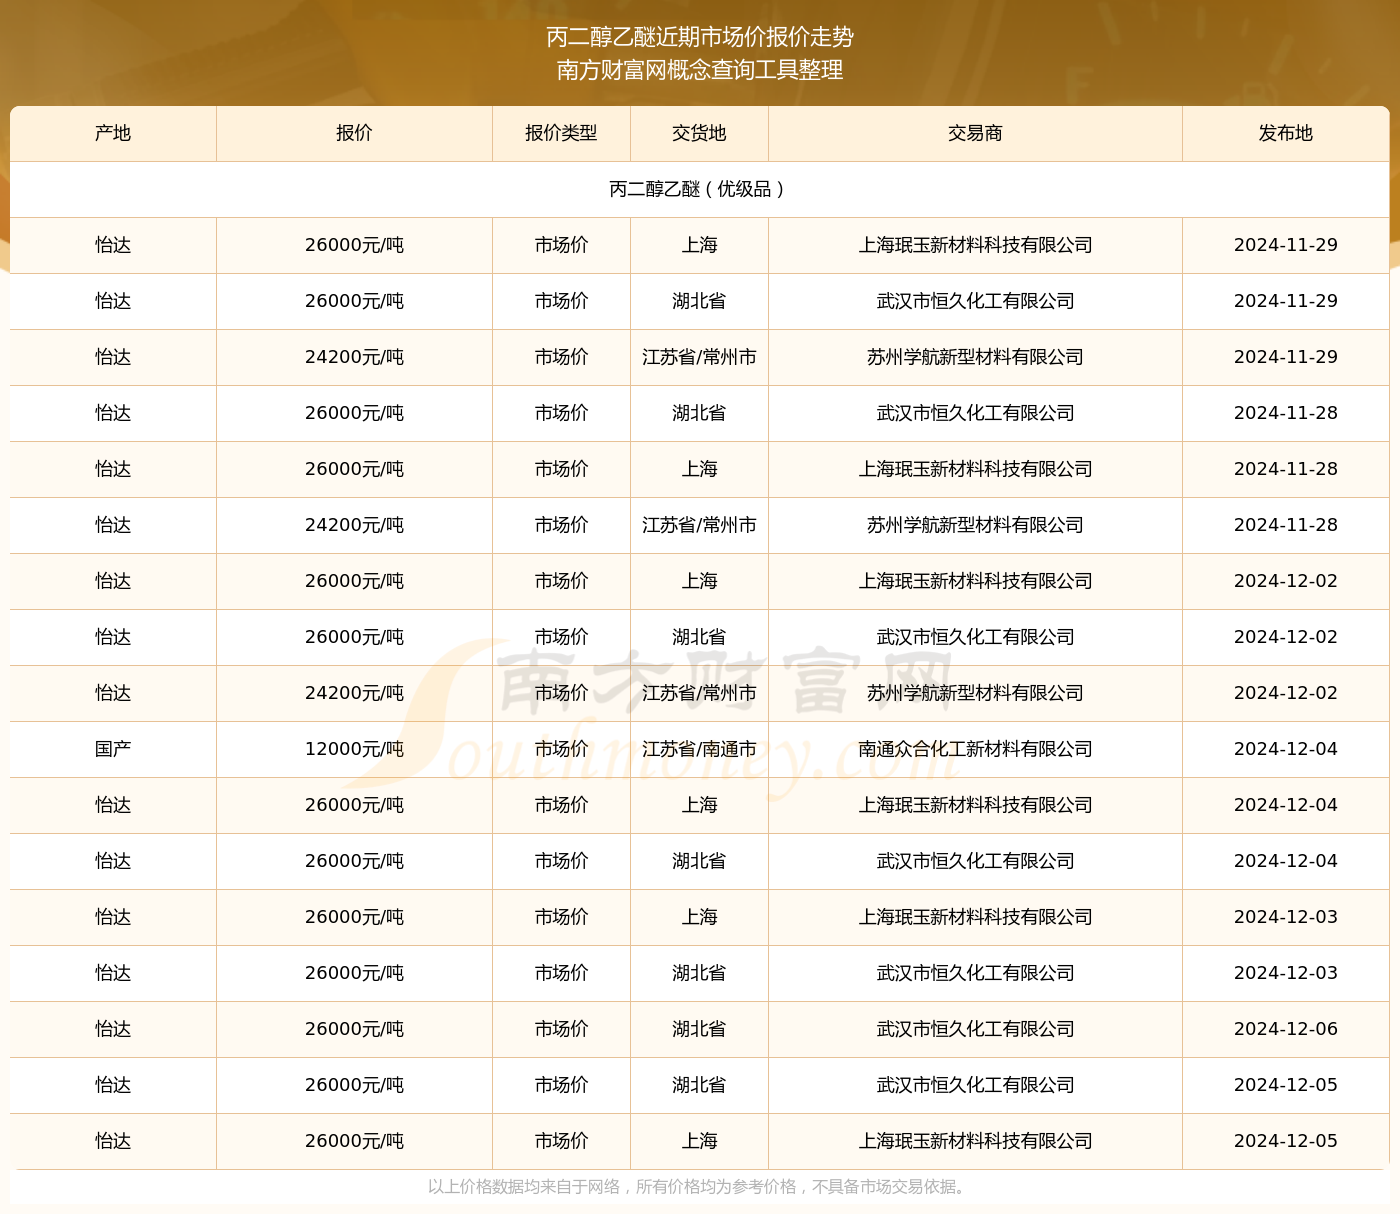This screenshot has height=1214, width=1400.
Task: Click the 2024-12-05 date in the 上海珉玉 row
Action: point(1286,1141)
